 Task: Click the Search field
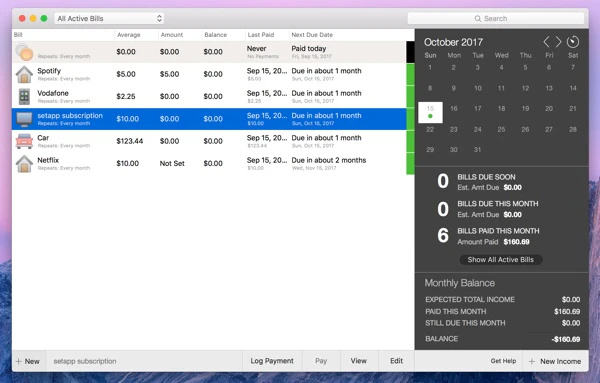(x=496, y=18)
